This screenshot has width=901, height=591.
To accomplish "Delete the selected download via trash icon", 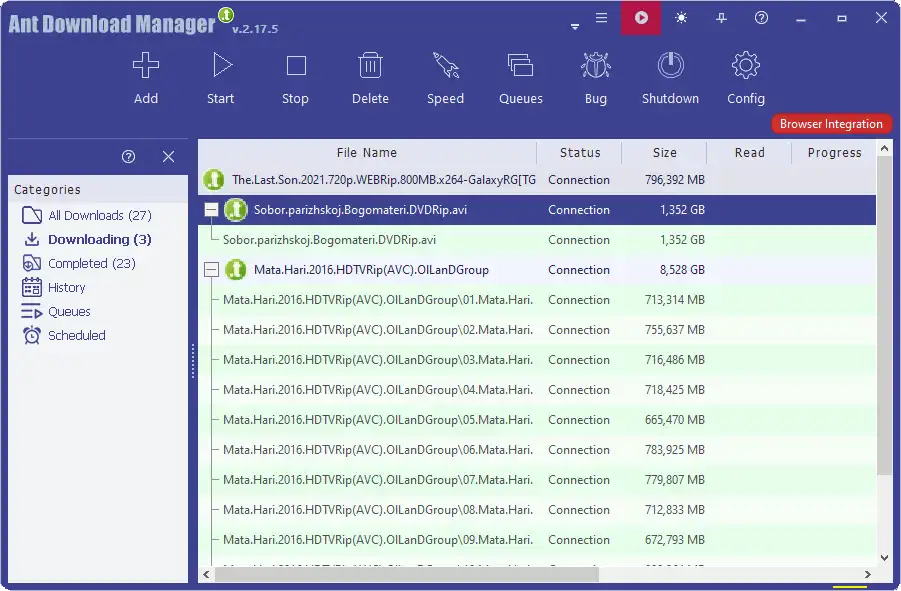I will click(370, 65).
